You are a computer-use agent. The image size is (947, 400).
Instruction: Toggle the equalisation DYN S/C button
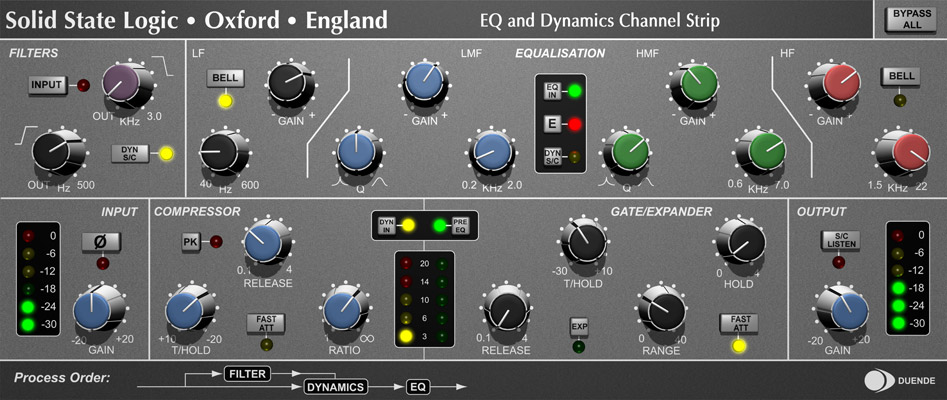click(552, 157)
